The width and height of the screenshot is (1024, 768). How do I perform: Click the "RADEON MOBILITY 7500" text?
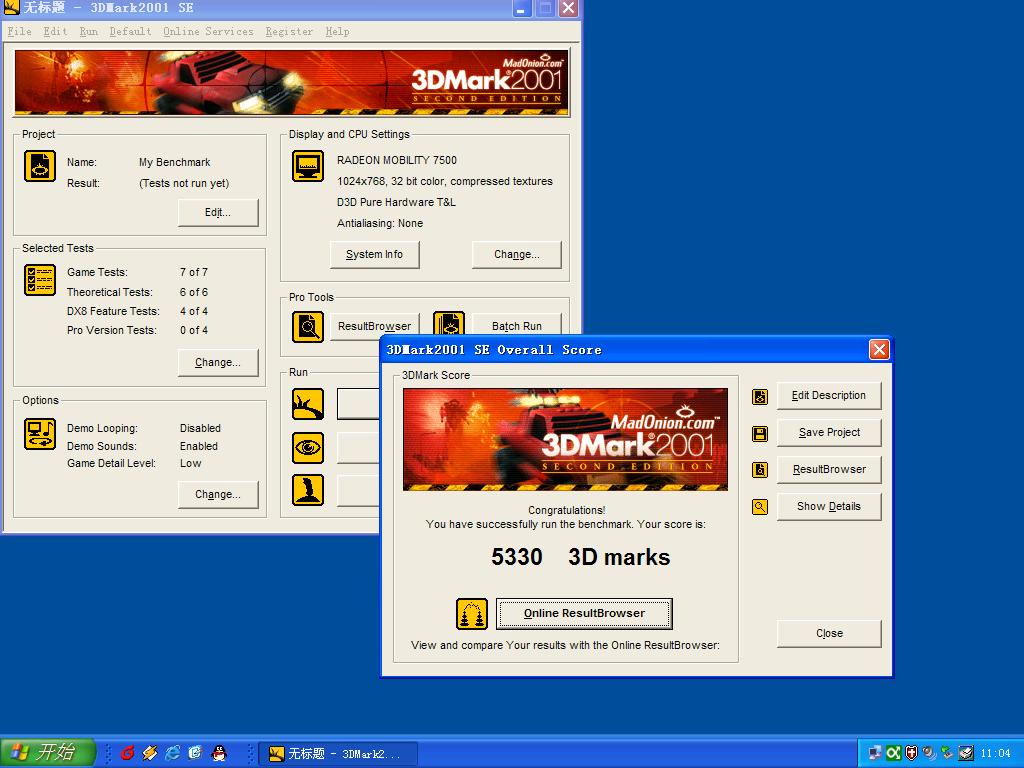pyautogui.click(x=396, y=160)
